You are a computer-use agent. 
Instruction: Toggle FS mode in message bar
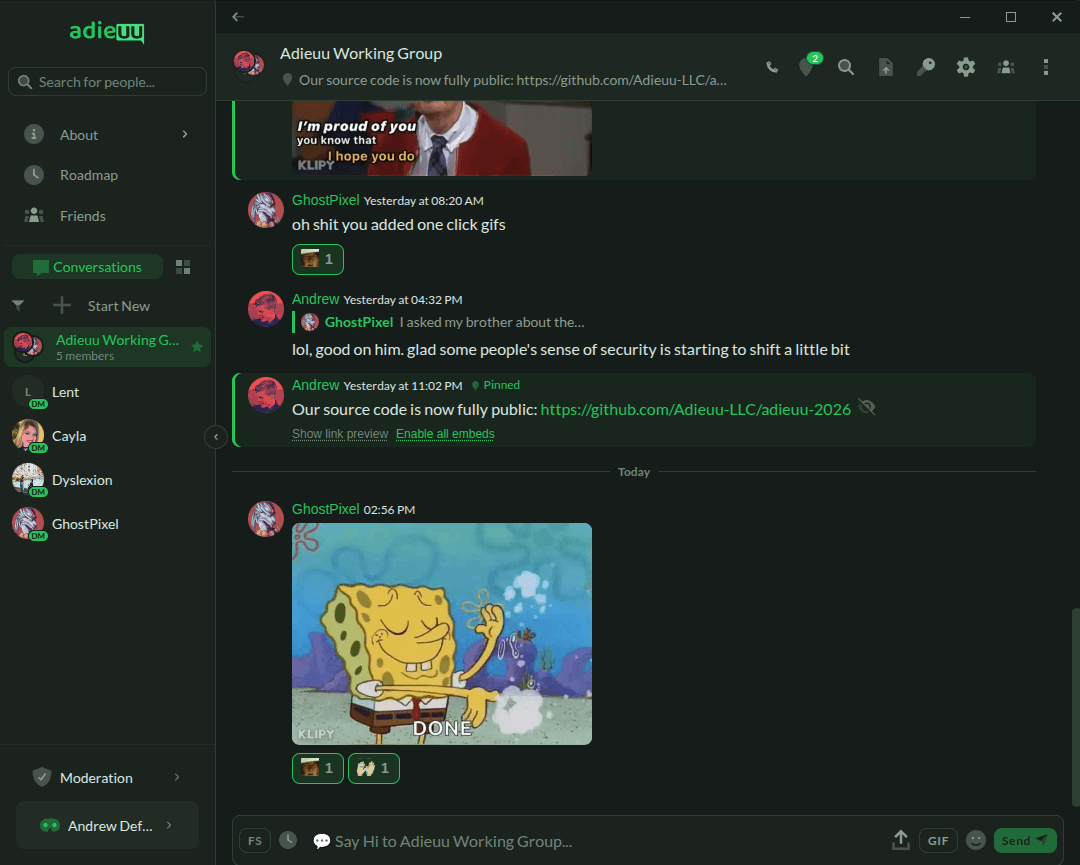click(x=255, y=841)
